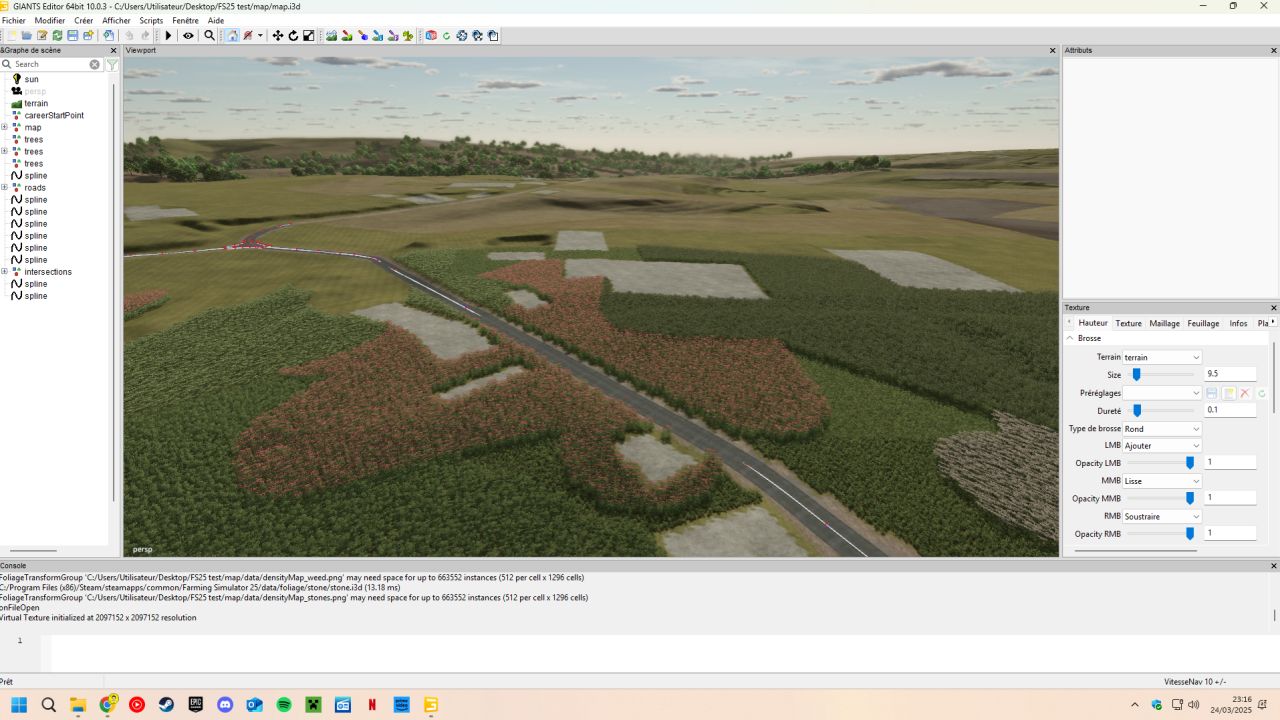Click the Windows Start button
Viewport: 1280px width, 720px height.
pyautogui.click(x=19, y=704)
